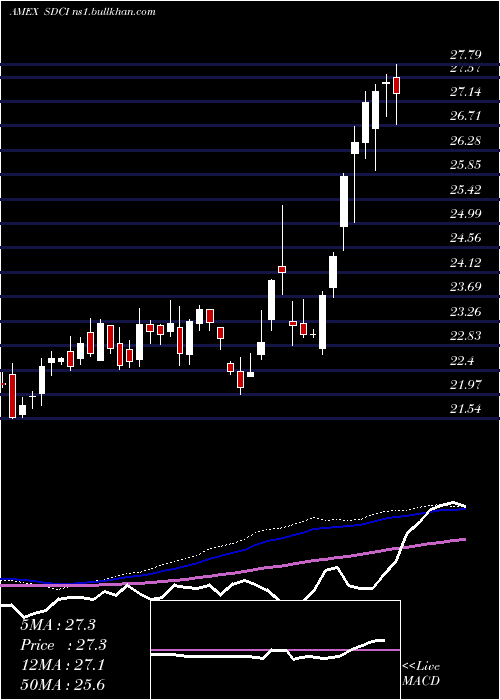Click the 5MA : 27.3 readout

click(x=58, y=625)
